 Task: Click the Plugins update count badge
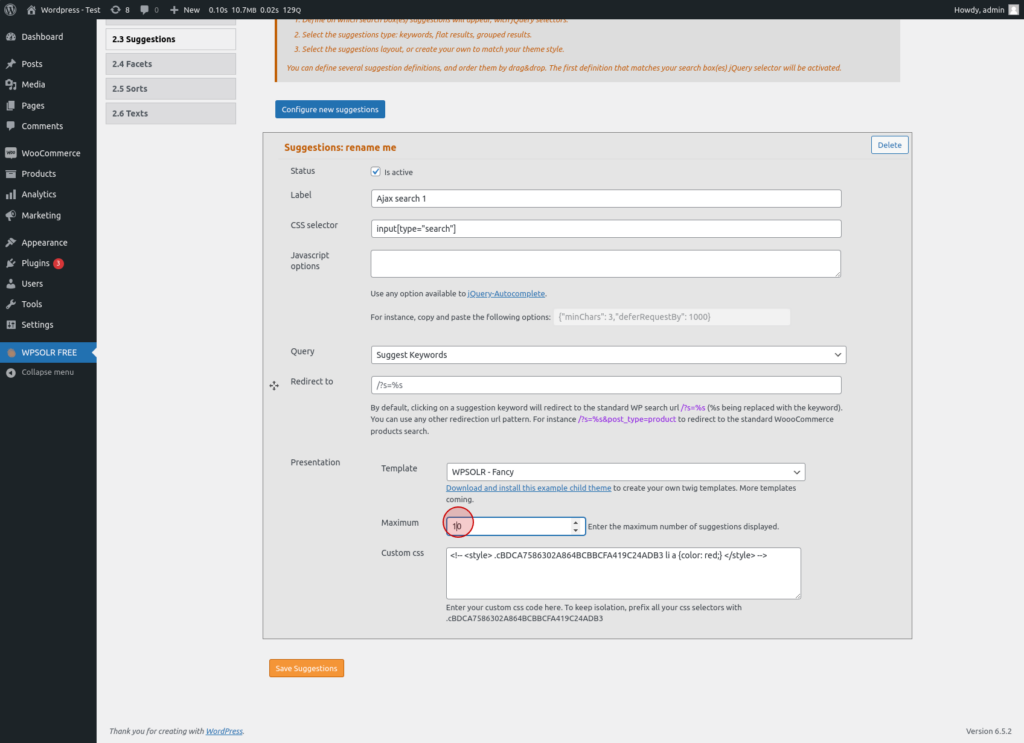click(58, 264)
